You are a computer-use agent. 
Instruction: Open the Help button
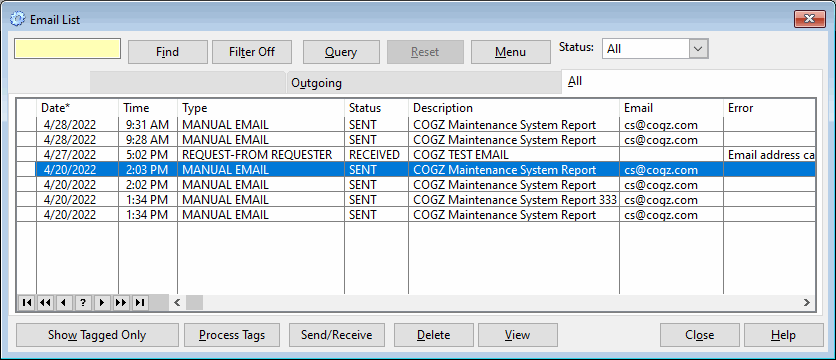[784, 335]
